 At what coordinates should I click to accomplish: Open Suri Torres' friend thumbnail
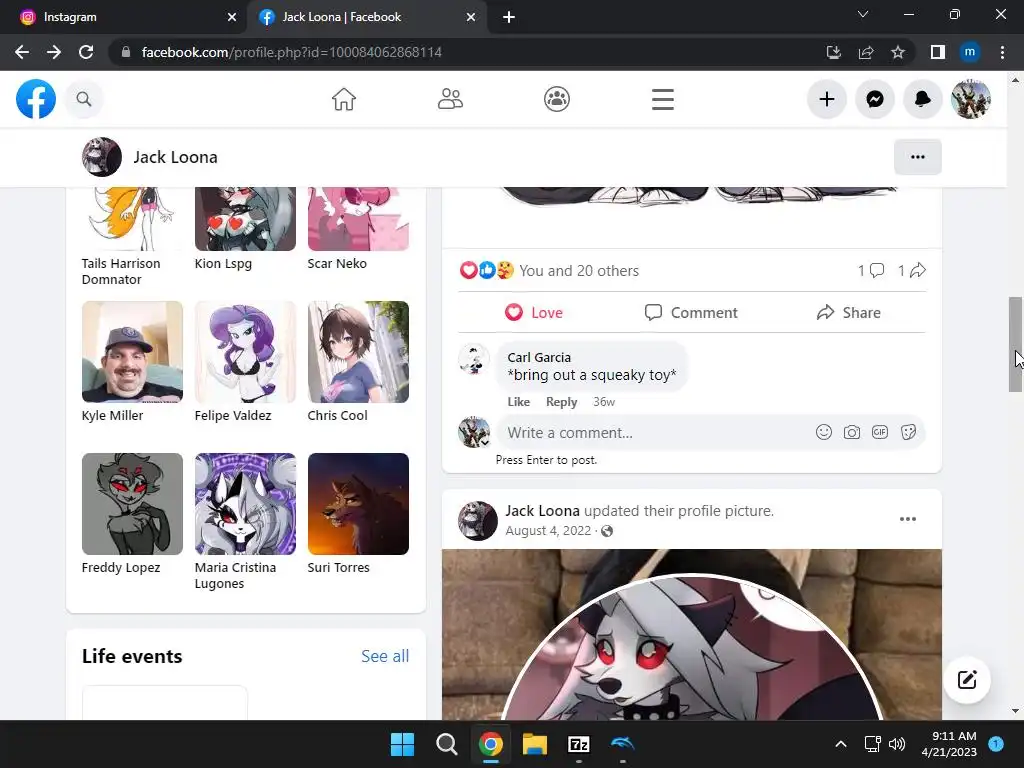click(358, 504)
